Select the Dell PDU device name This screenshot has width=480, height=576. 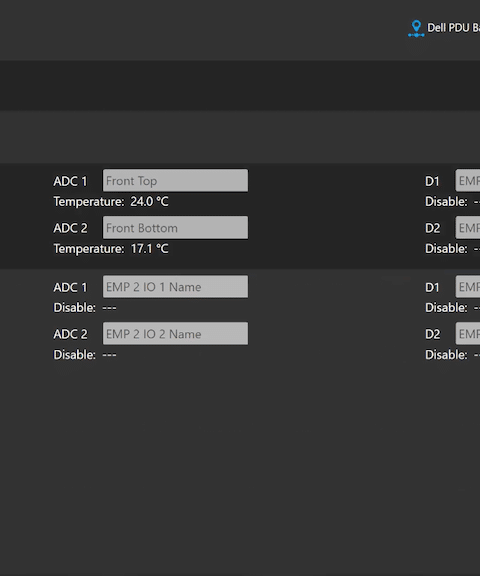coord(454,28)
